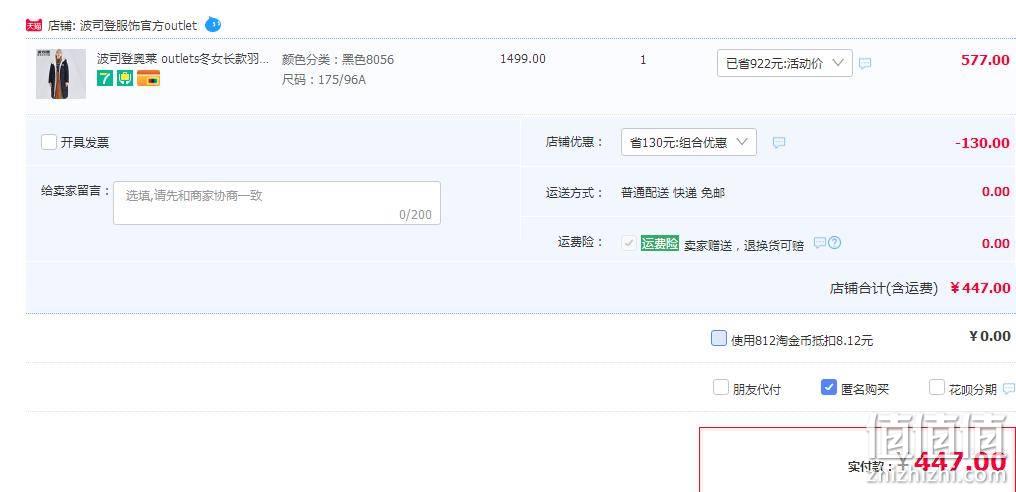Click the 运送方式 label

click(x=575, y=193)
